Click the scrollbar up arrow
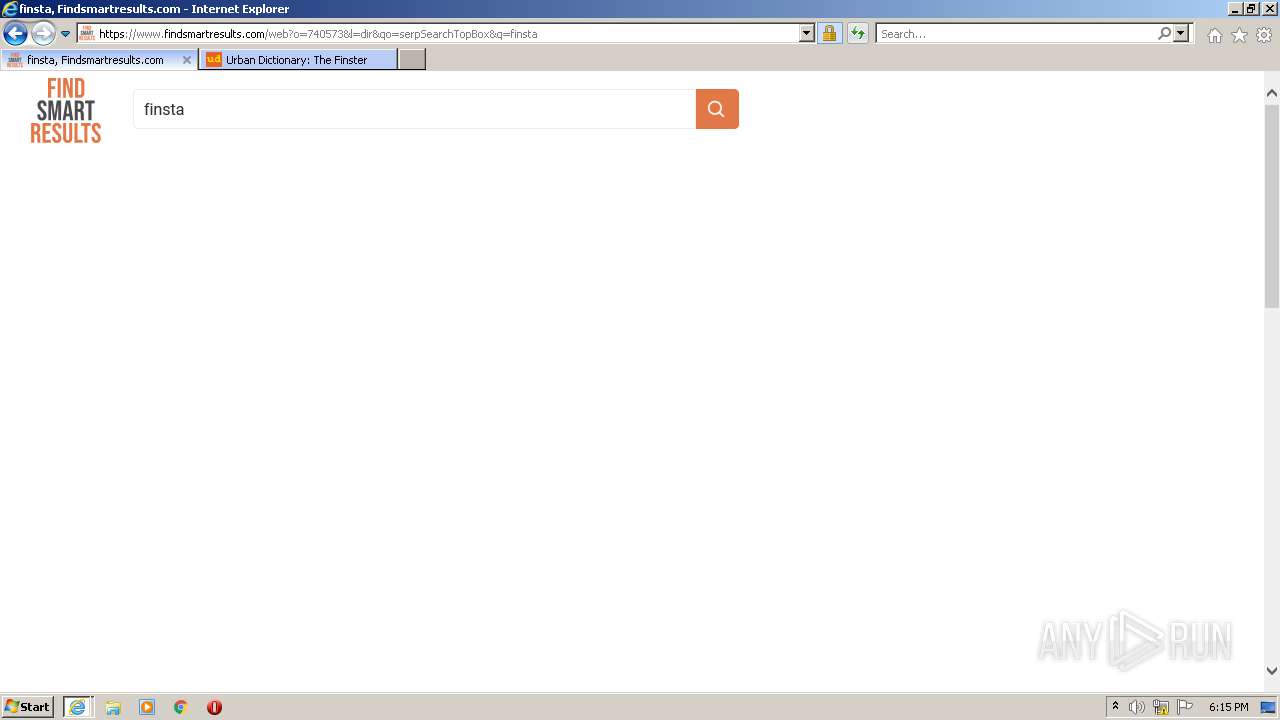This screenshot has width=1280, height=720. (1272, 93)
